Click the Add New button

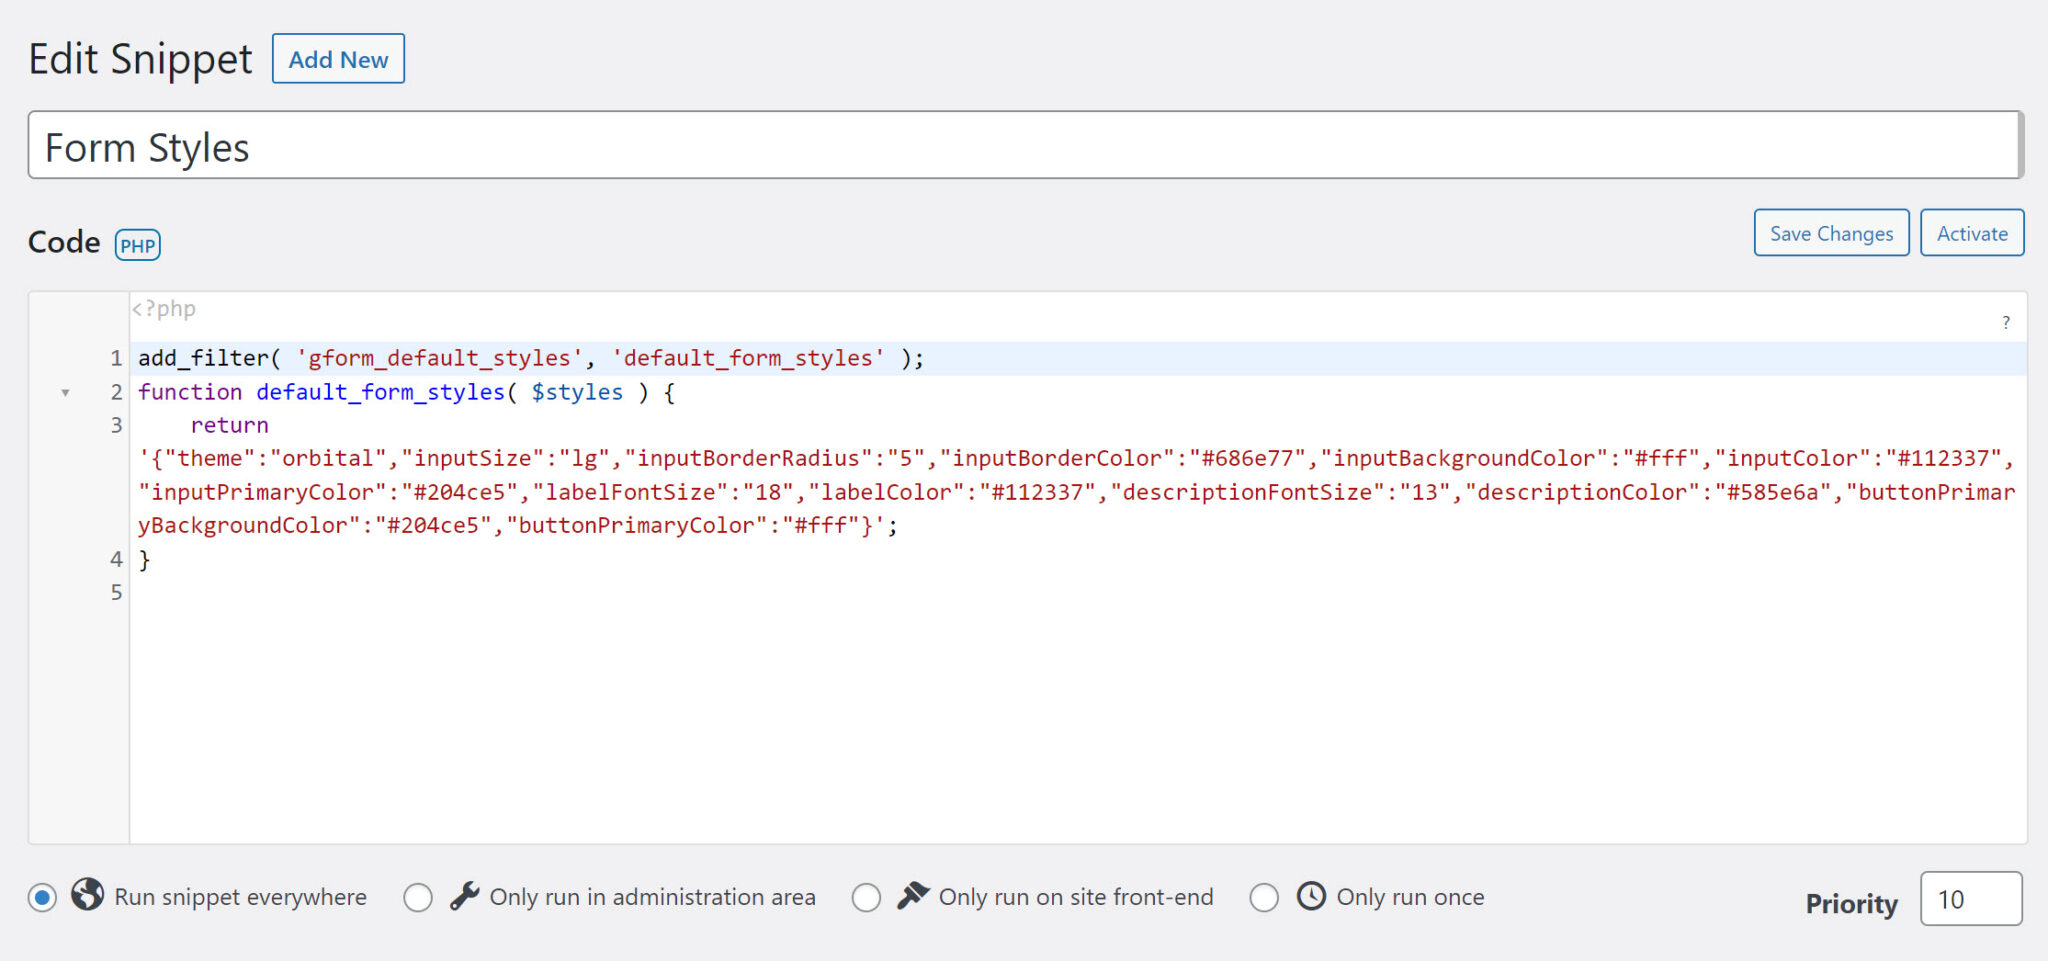(337, 59)
